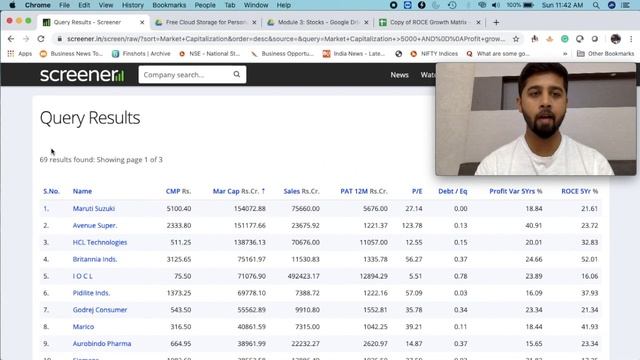Click the browser forward arrow

pos(26,39)
